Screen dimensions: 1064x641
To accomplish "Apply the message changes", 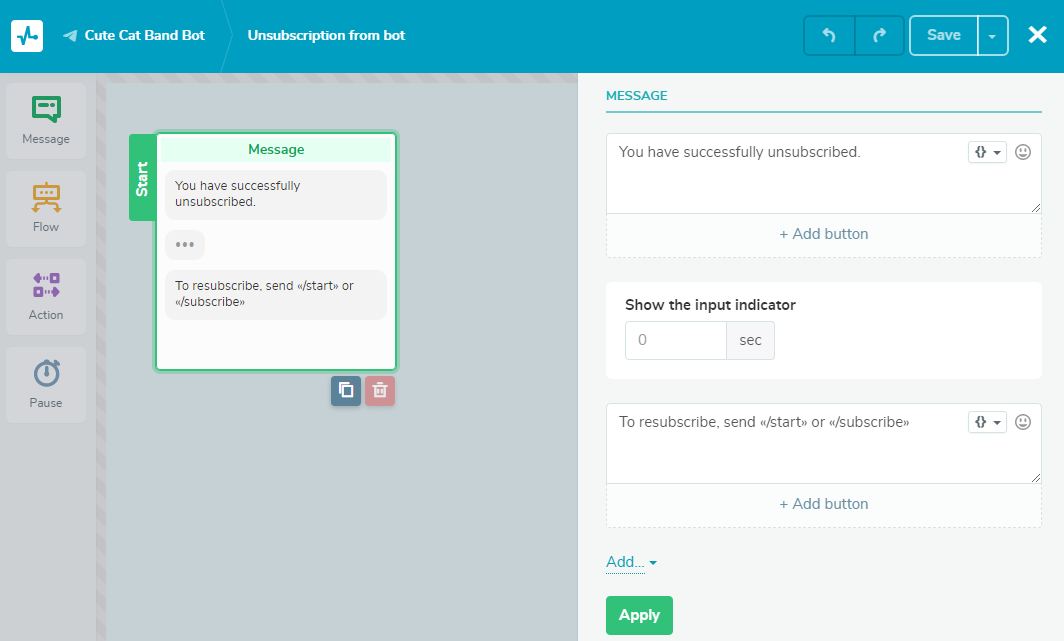I will [x=639, y=615].
